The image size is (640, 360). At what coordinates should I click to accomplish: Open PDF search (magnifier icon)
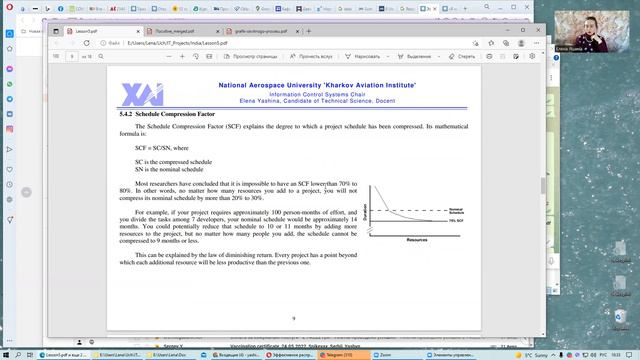tap(101, 56)
